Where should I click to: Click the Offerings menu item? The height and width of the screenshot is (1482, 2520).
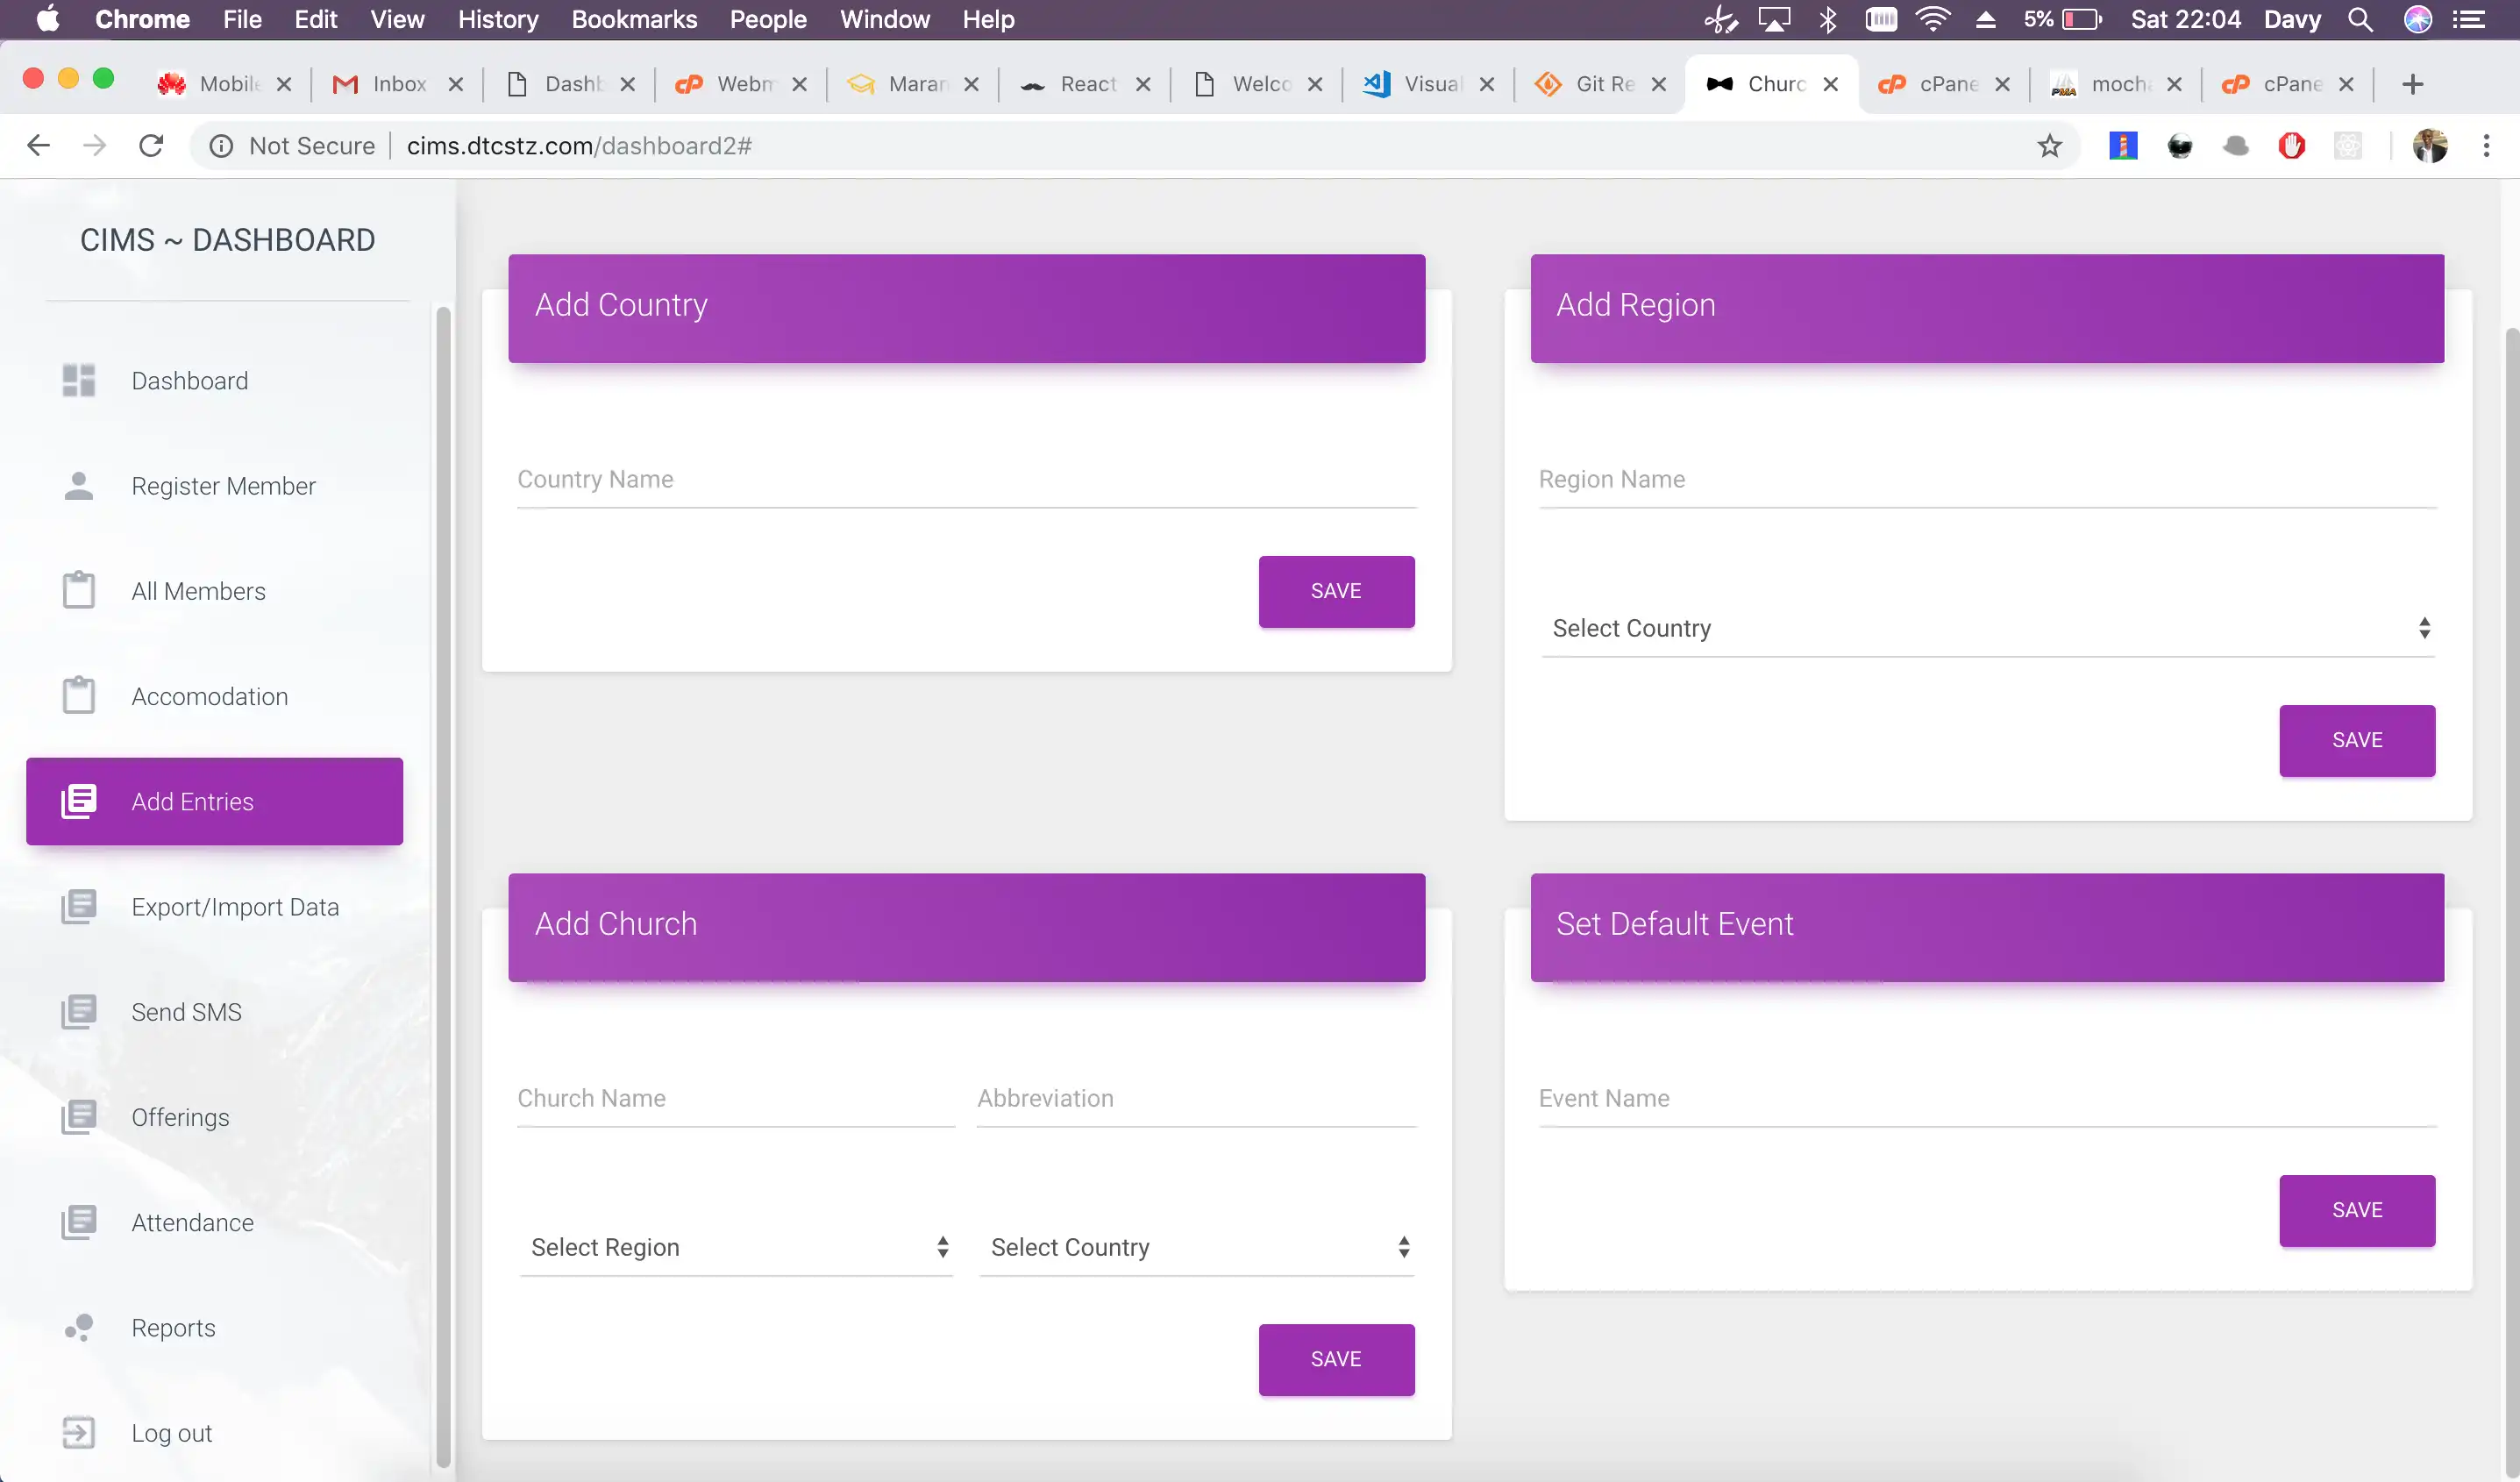coord(180,1117)
